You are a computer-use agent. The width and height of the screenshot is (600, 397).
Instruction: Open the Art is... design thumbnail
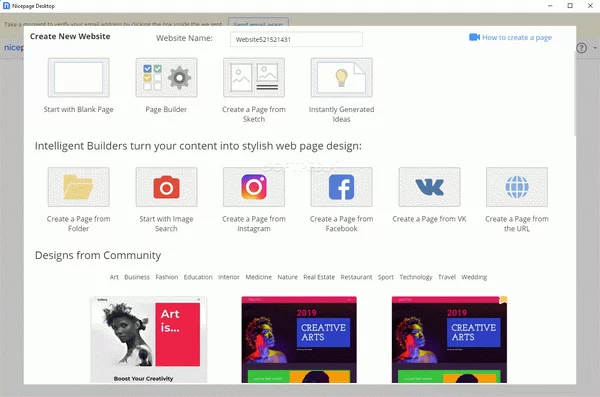149,340
